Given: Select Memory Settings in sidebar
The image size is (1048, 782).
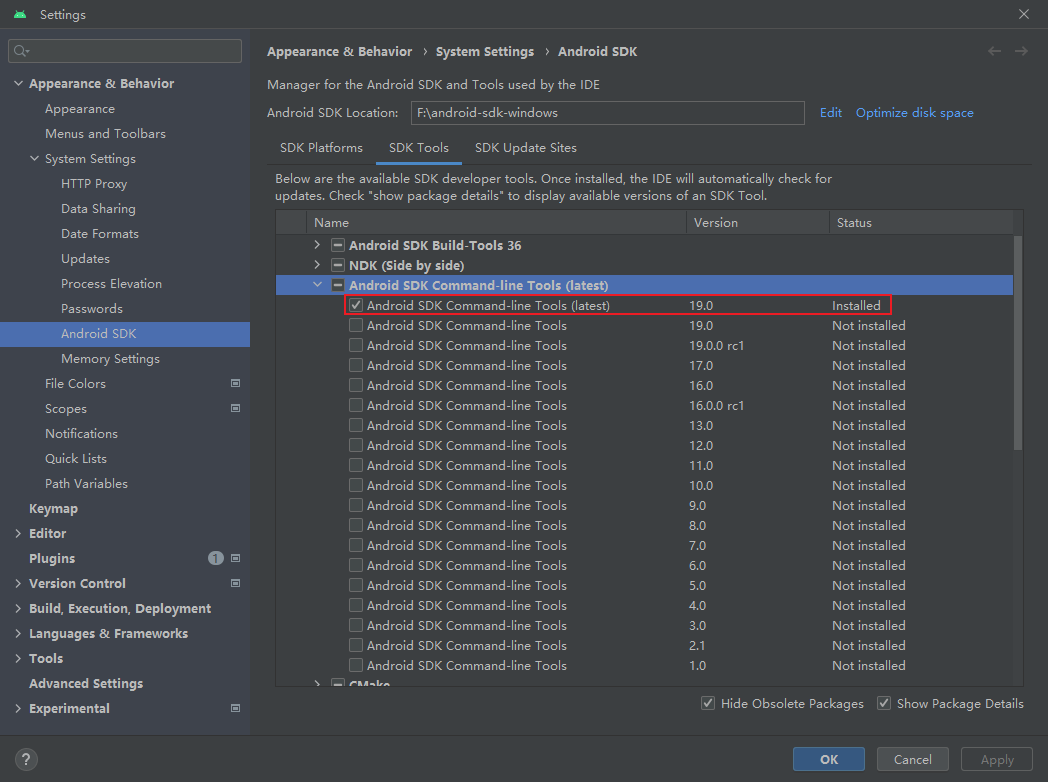Looking at the screenshot, I should pyautogui.click(x=110, y=359).
